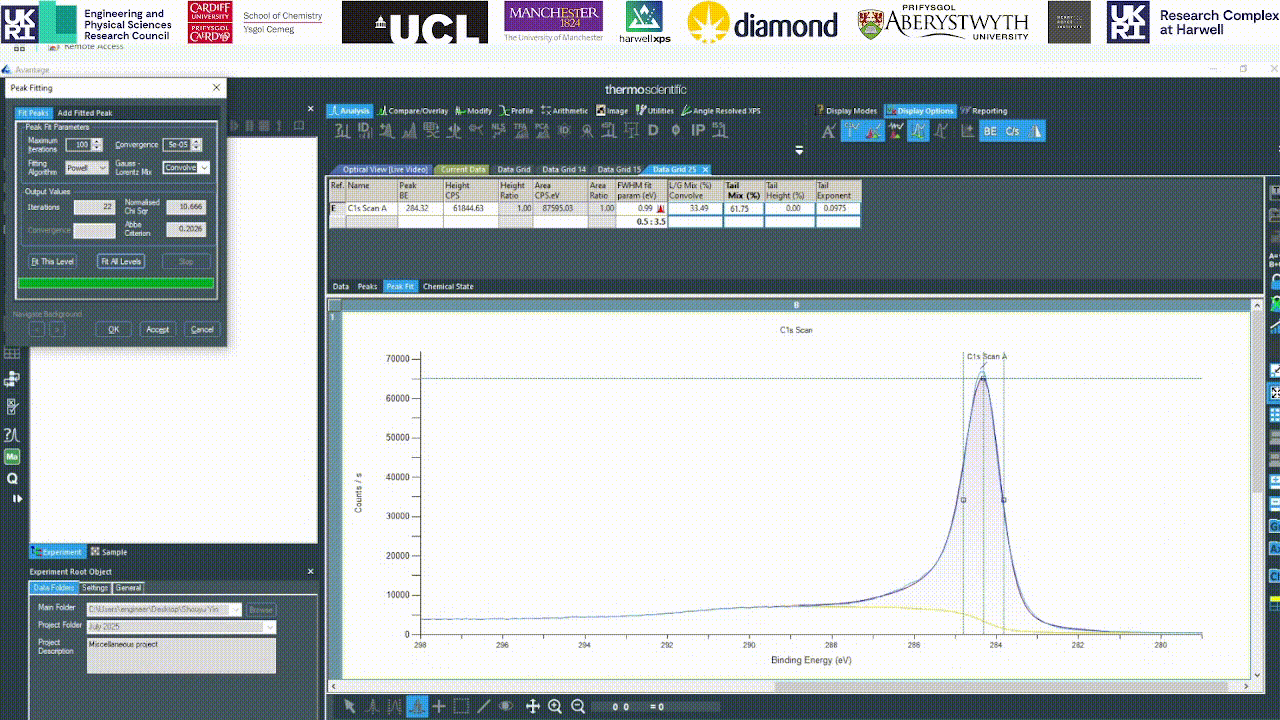The width and height of the screenshot is (1280, 720).
Task: Click the Fit This Level button
Action: click(53, 261)
